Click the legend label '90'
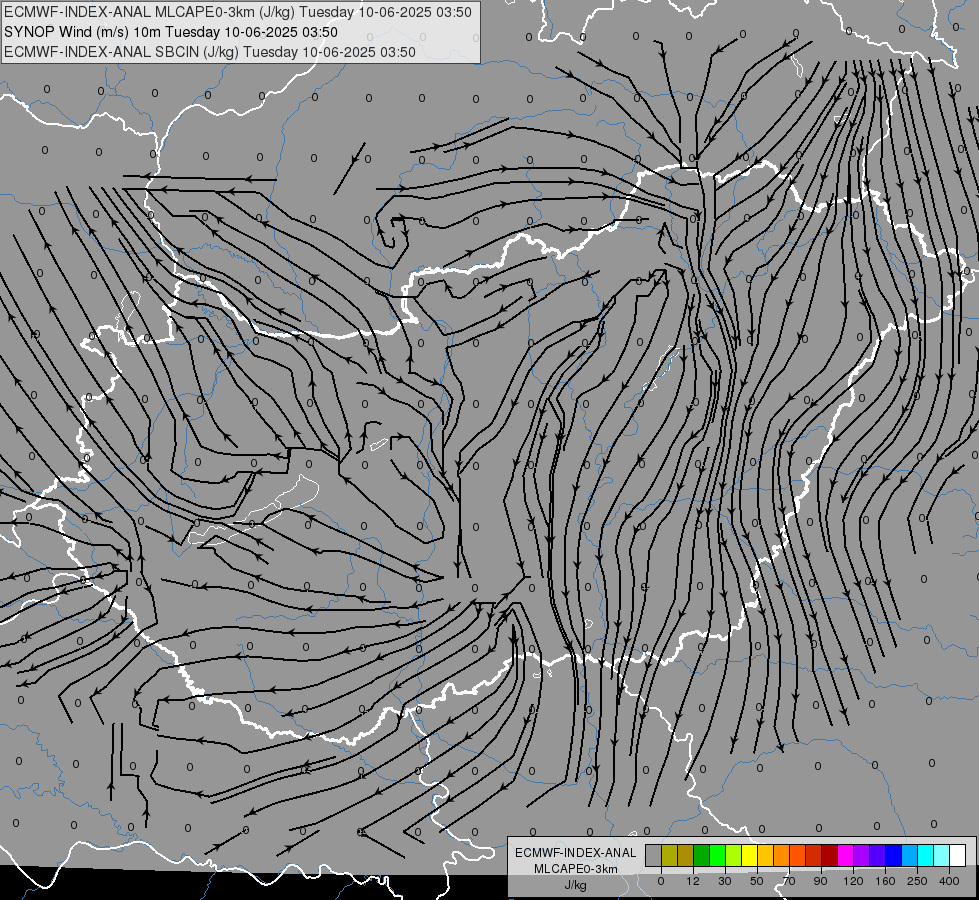 pyautogui.click(x=820, y=881)
